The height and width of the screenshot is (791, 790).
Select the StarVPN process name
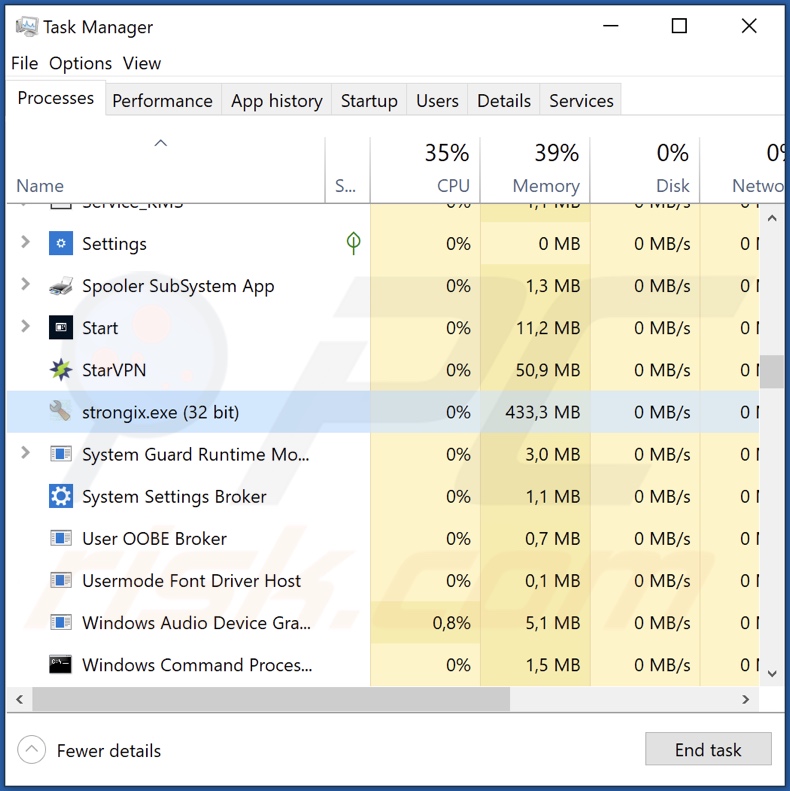click(x=114, y=370)
